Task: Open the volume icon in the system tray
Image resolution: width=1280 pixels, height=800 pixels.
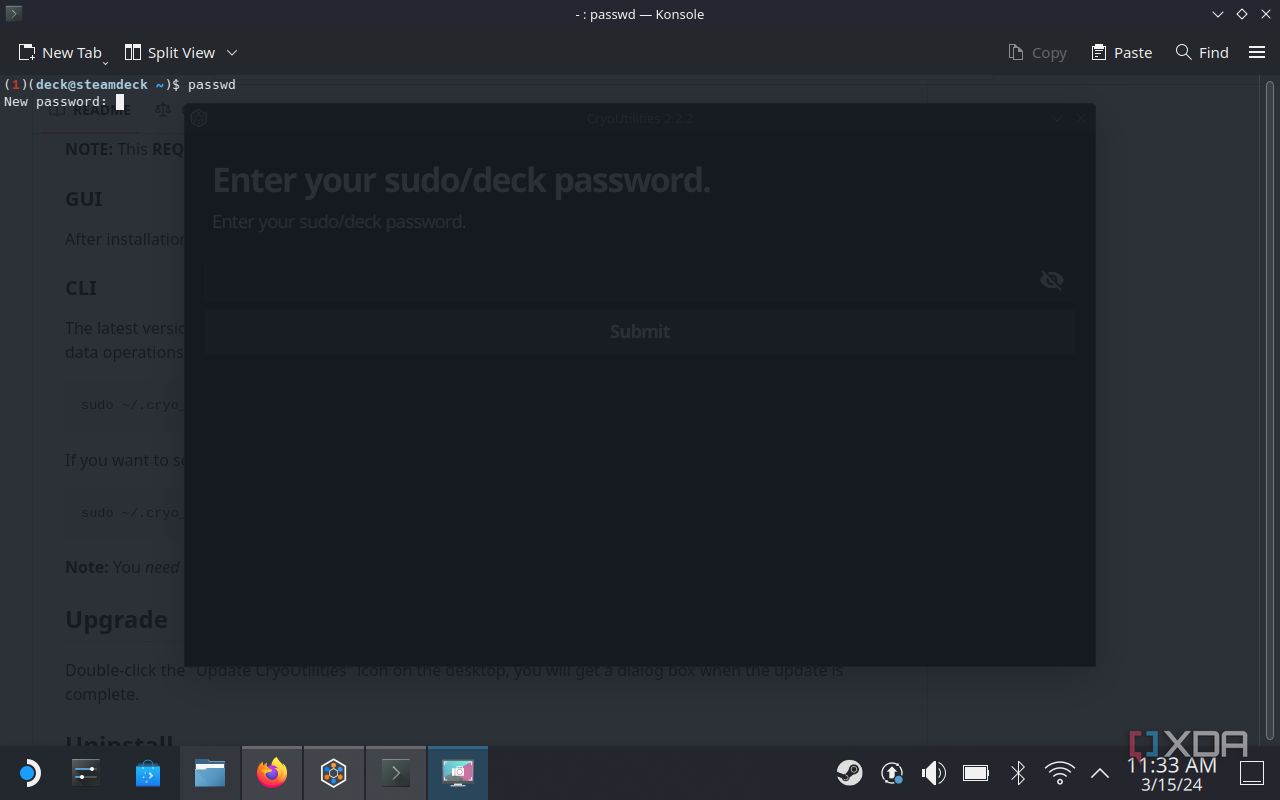Action: tap(933, 772)
